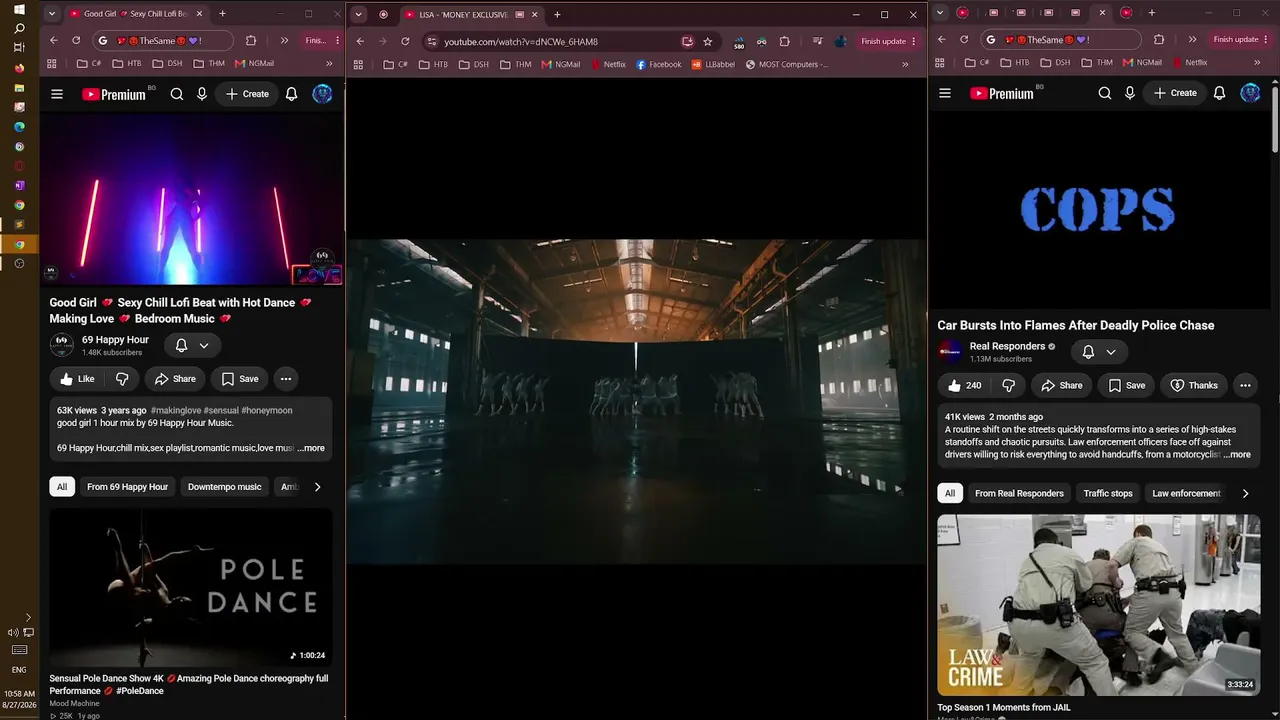Open OneNote from the taskbar
This screenshot has width=1280, height=720.
coord(19,186)
